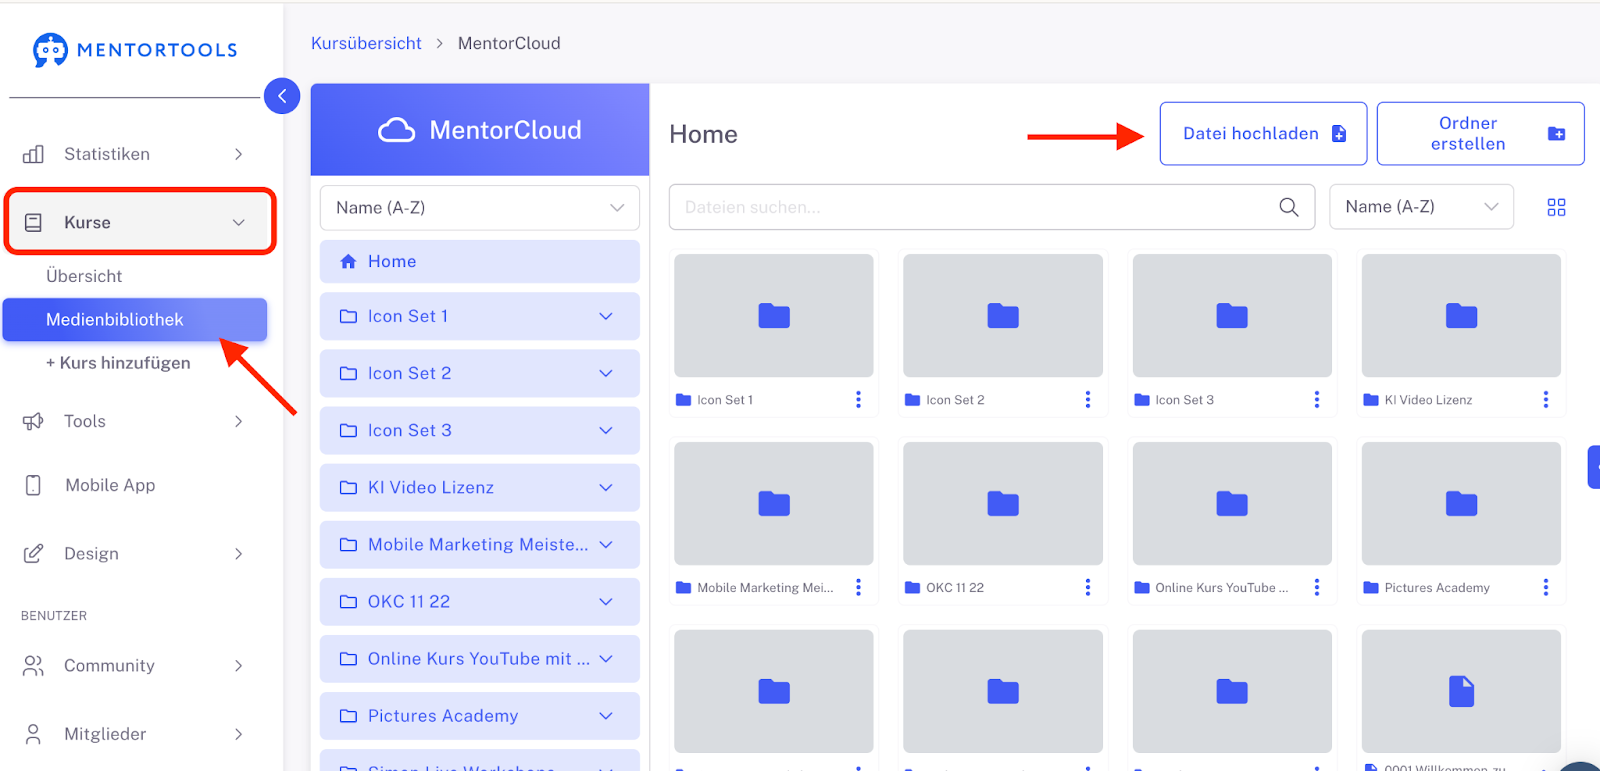
Task: Open the Icon Set 3 folder thumbnail
Action: 1232,315
